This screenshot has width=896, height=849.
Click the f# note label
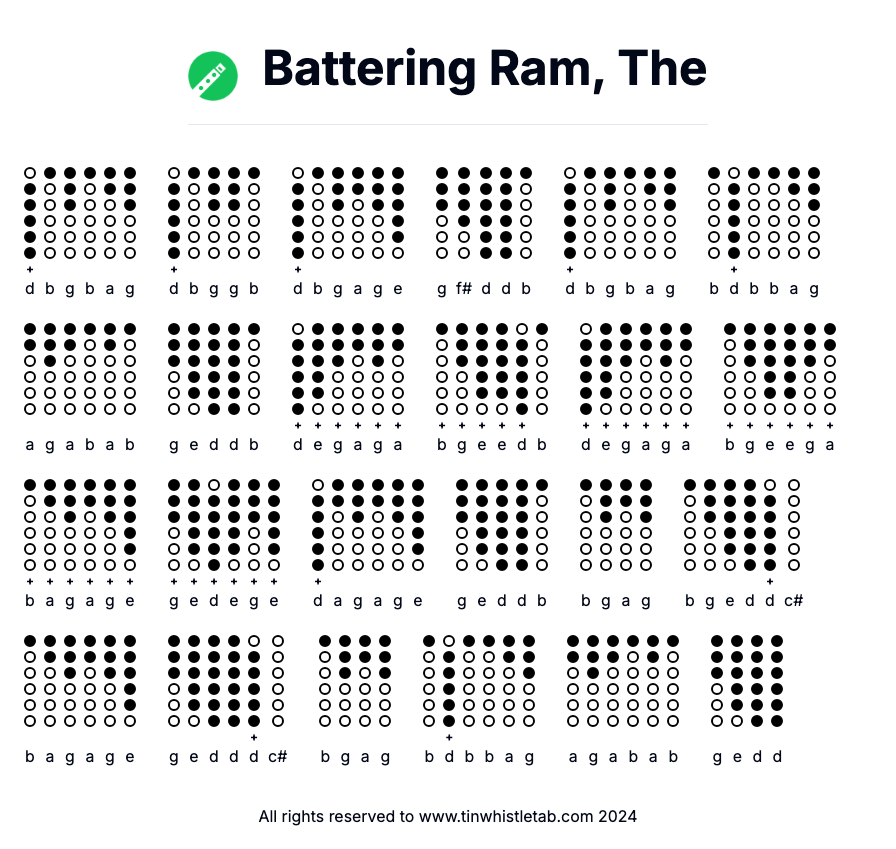coord(464,289)
